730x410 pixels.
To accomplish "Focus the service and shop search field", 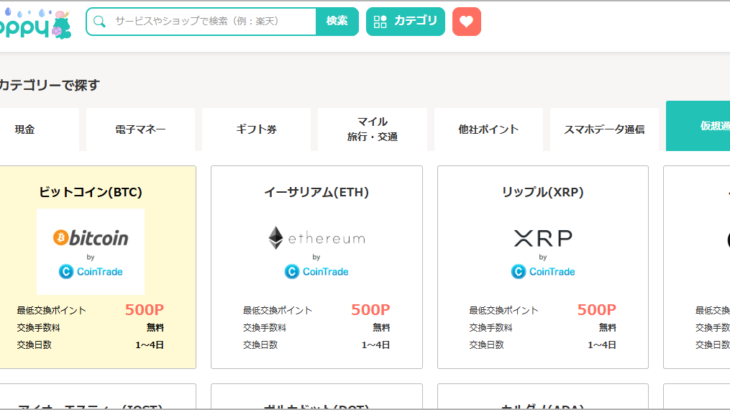I will (201, 21).
